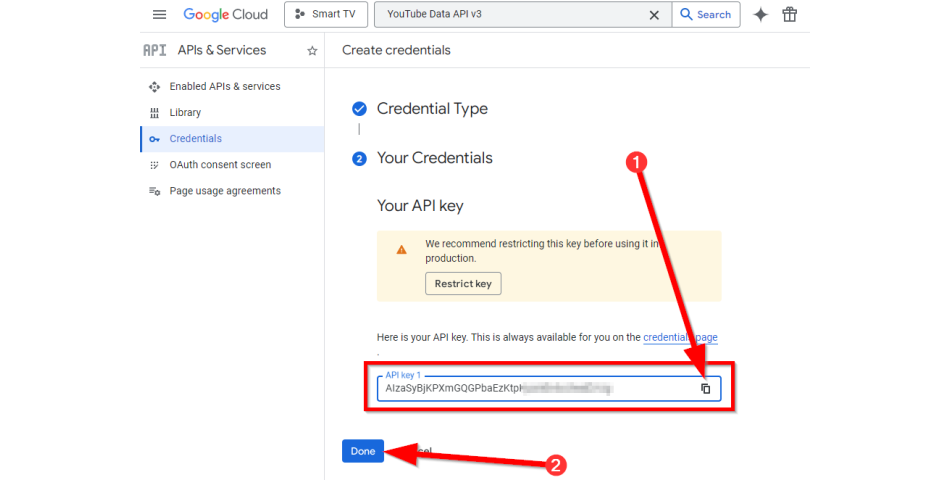This screenshot has width=950, height=480.
Task: Open Page usage agreements
Action: point(224,191)
